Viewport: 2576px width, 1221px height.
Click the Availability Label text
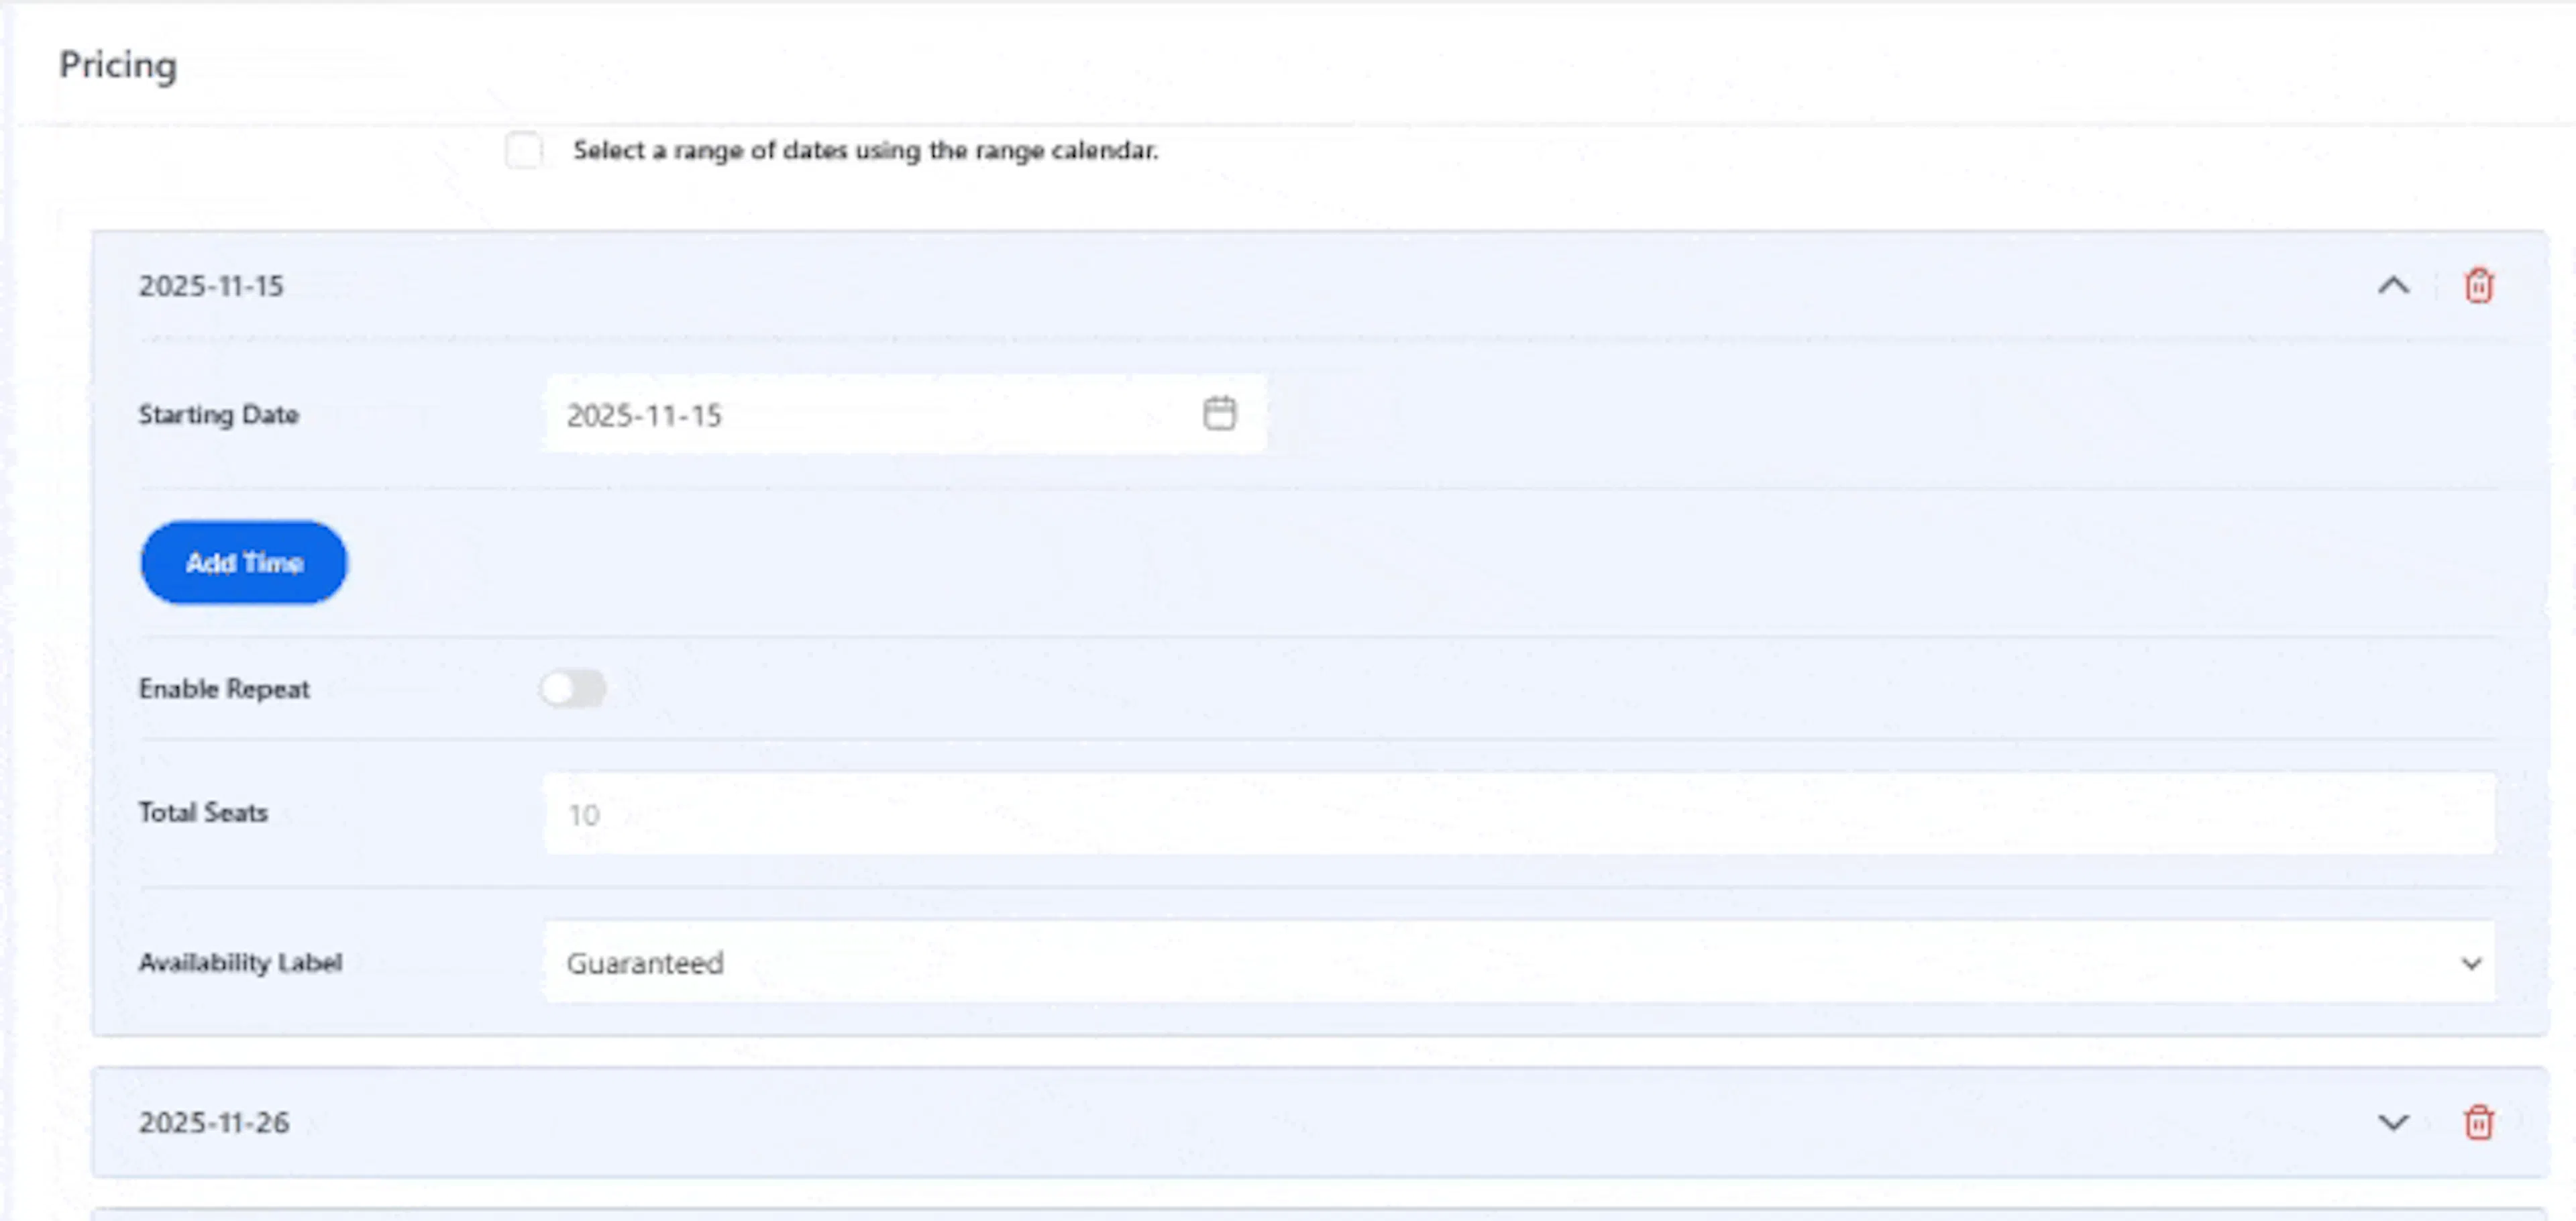240,962
